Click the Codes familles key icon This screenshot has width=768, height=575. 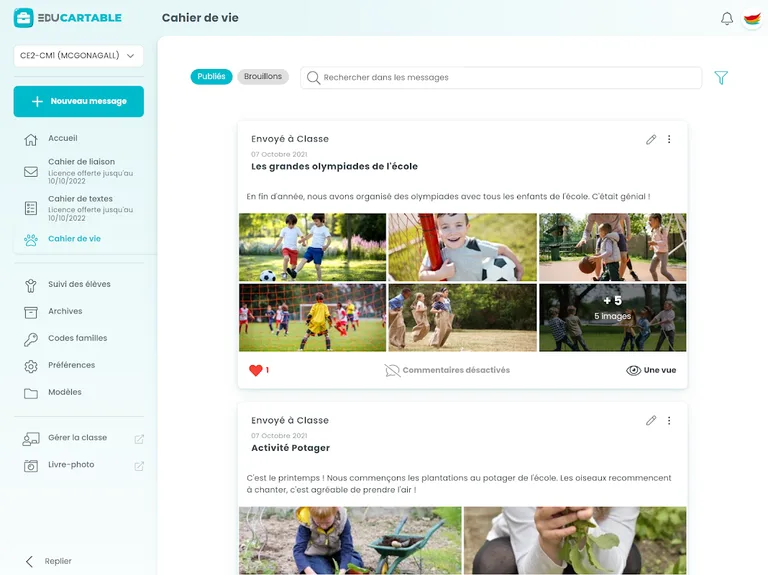(31, 339)
